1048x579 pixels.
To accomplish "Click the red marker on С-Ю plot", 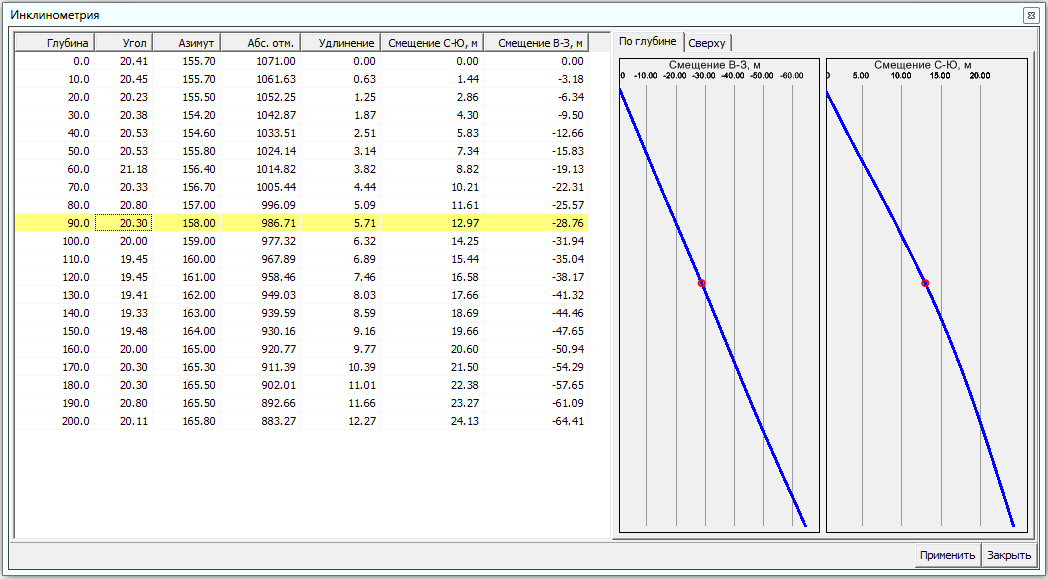I will 925,283.
